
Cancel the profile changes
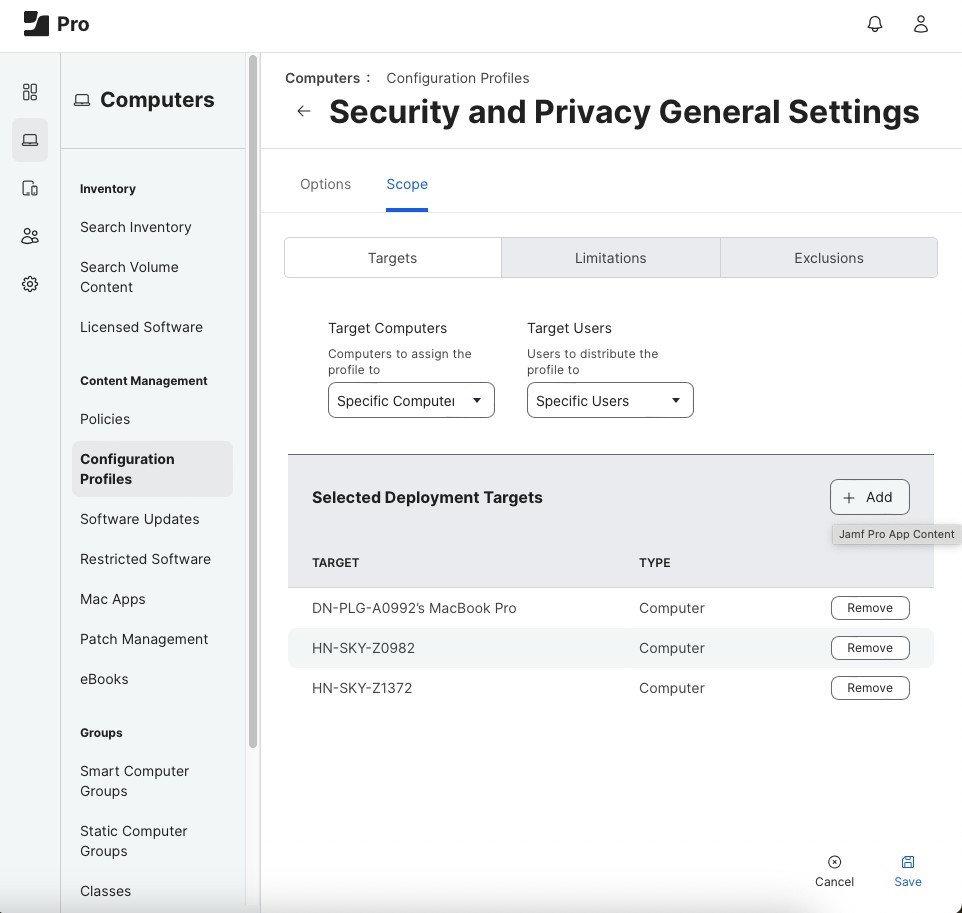834,871
